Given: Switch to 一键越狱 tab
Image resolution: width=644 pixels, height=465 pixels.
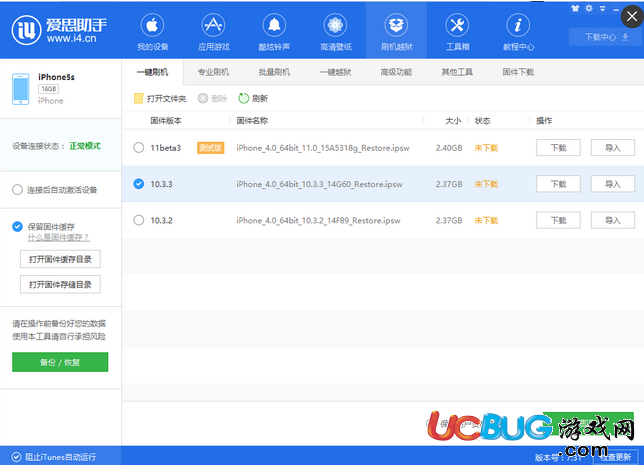Looking at the screenshot, I should point(335,72).
